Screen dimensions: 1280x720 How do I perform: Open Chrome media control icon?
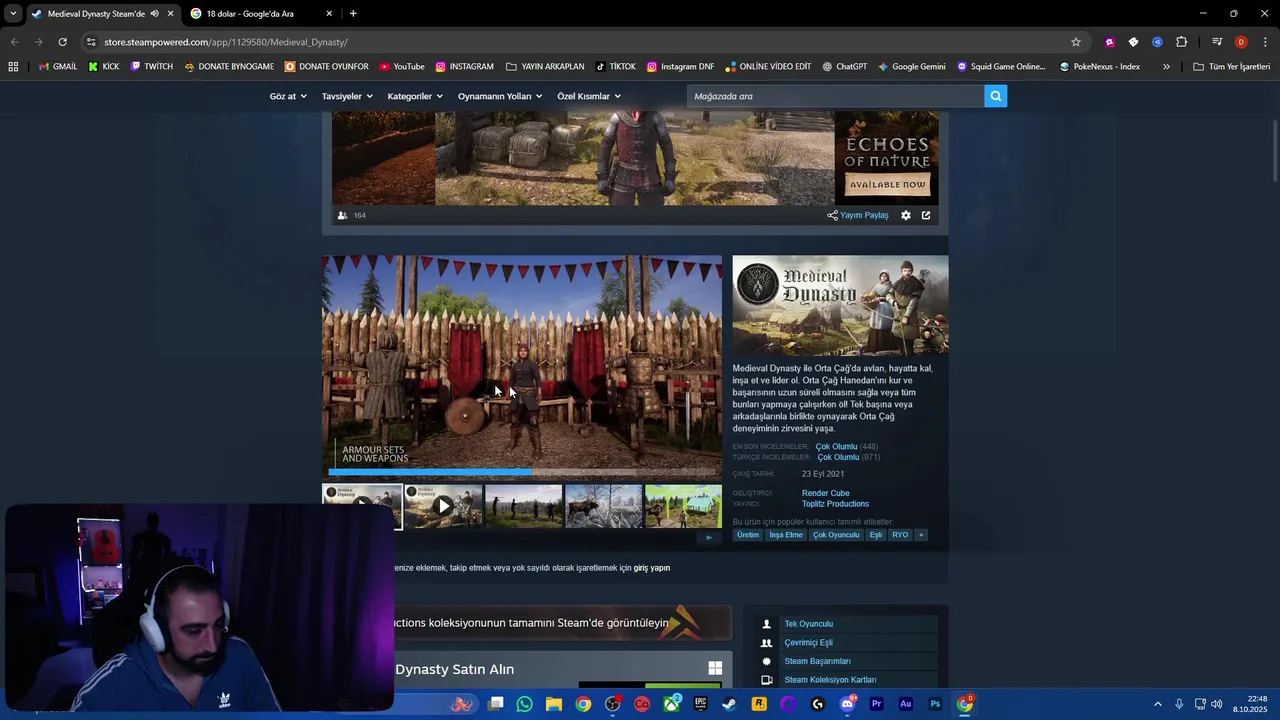point(1217,42)
